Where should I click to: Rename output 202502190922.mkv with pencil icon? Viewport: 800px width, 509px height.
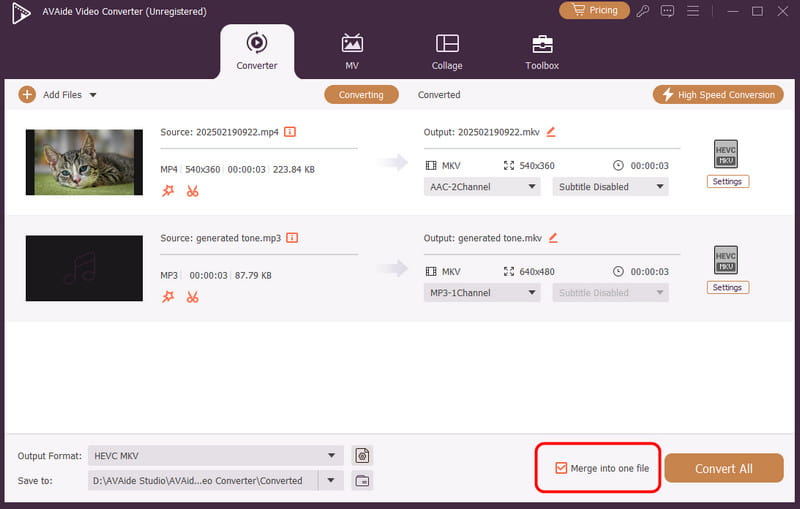point(551,131)
